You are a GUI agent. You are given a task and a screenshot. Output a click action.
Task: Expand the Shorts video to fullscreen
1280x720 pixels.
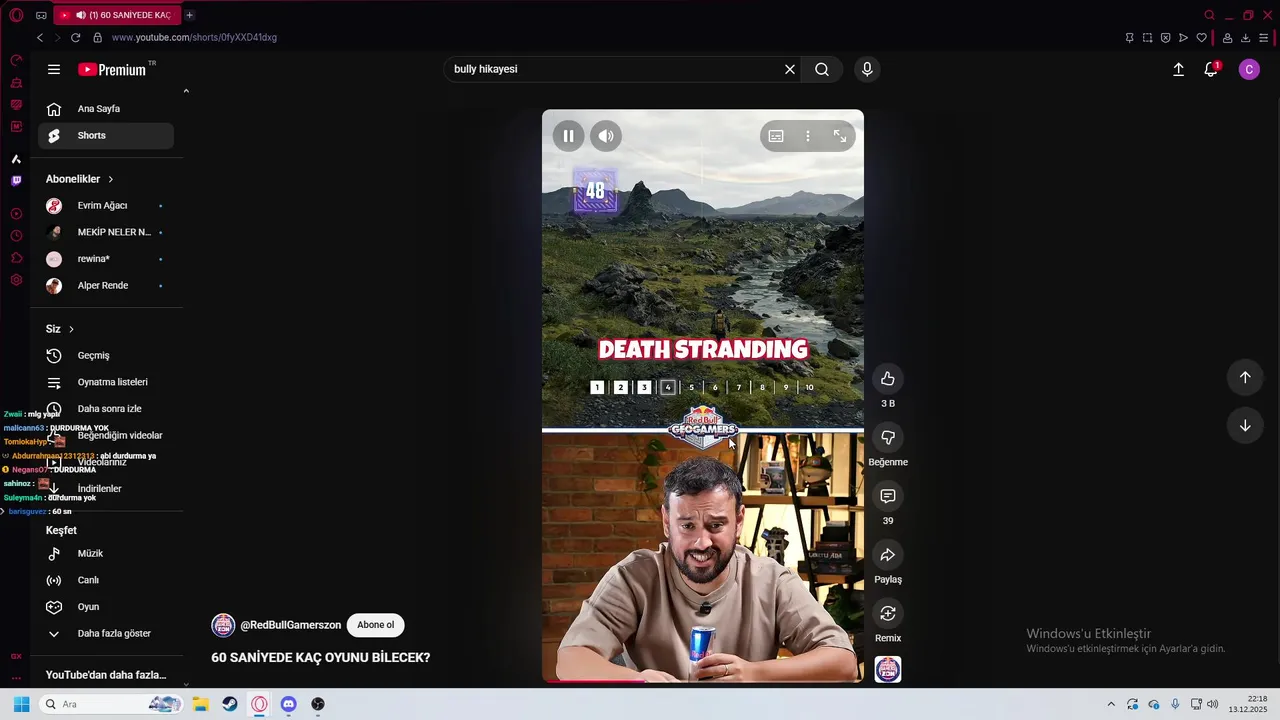tap(840, 136)
